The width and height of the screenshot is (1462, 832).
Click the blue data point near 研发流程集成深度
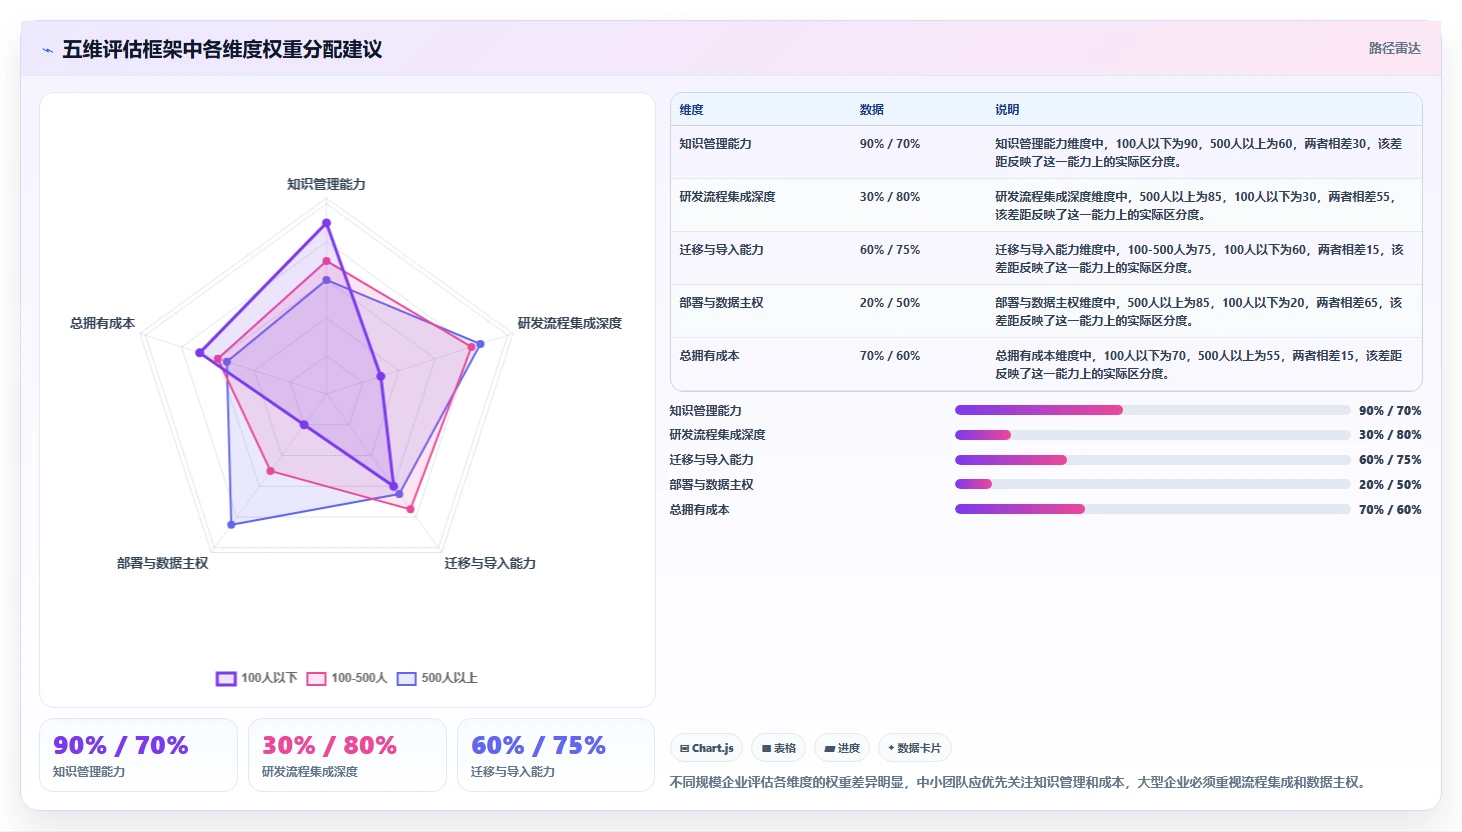point(480,344)
